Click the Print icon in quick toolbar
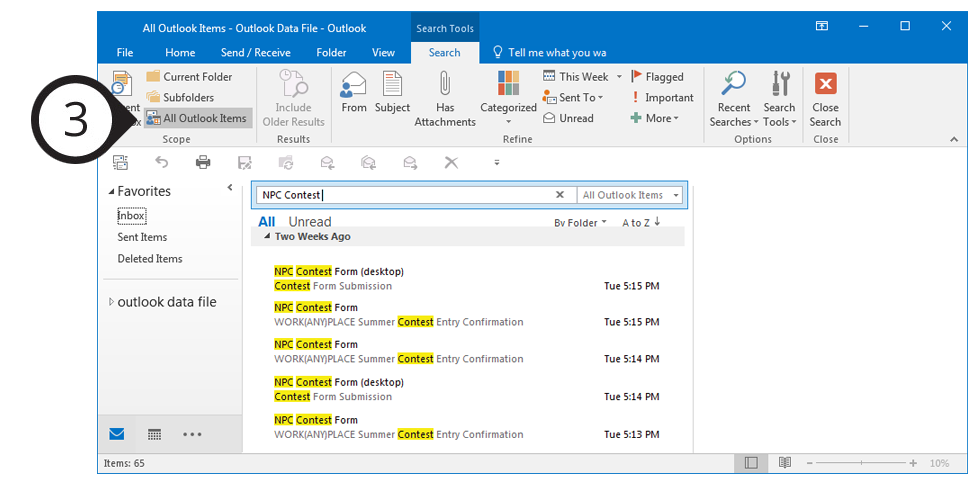Viewport: 968px width, 485px height. tap(203, 162)
